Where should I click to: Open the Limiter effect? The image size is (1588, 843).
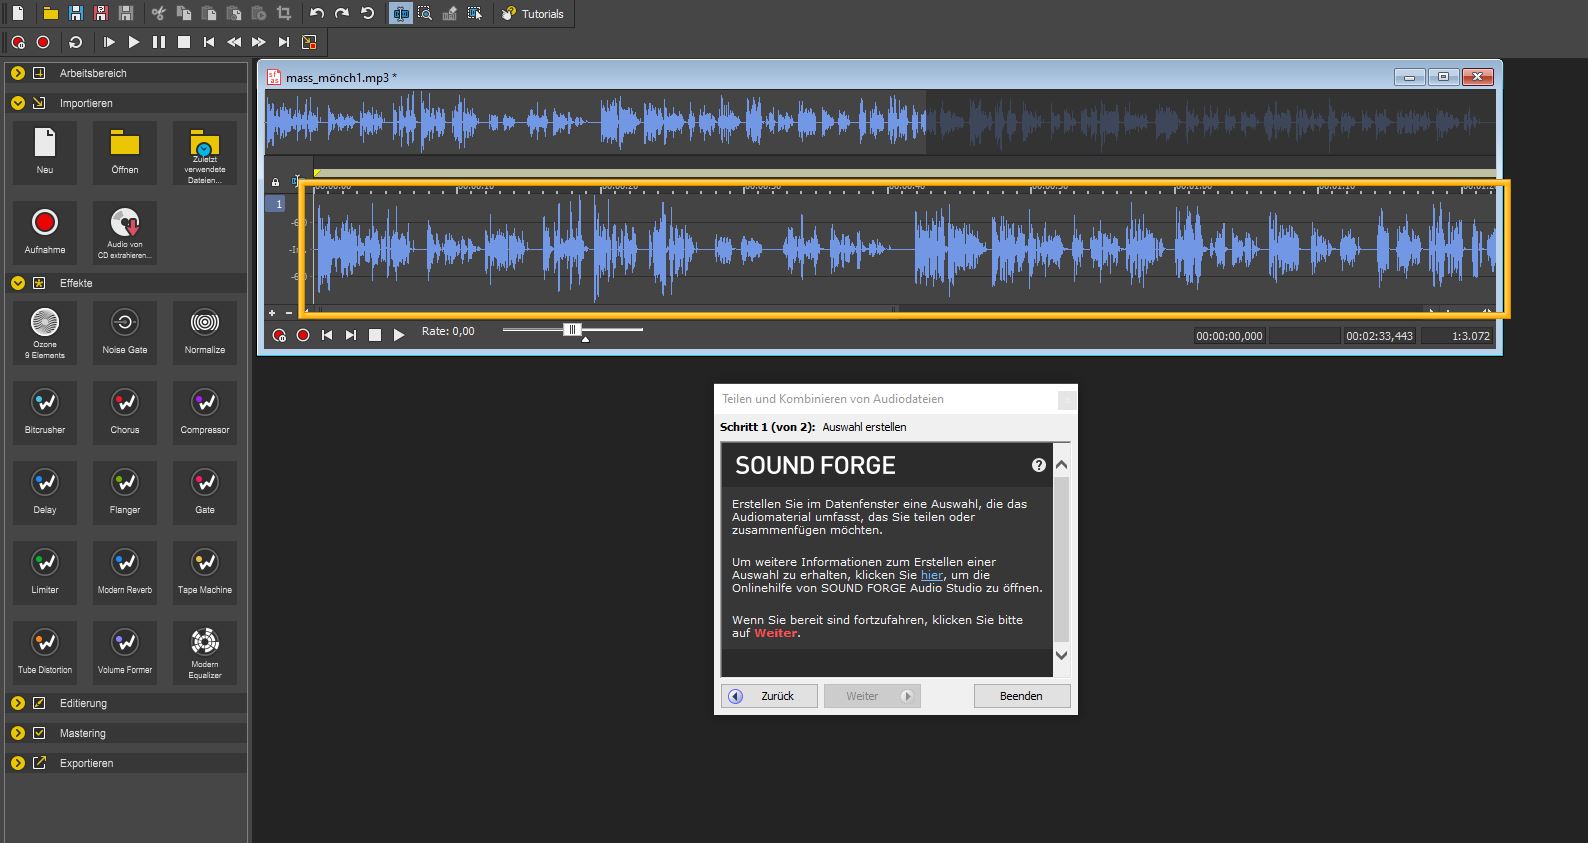point(45,573)
